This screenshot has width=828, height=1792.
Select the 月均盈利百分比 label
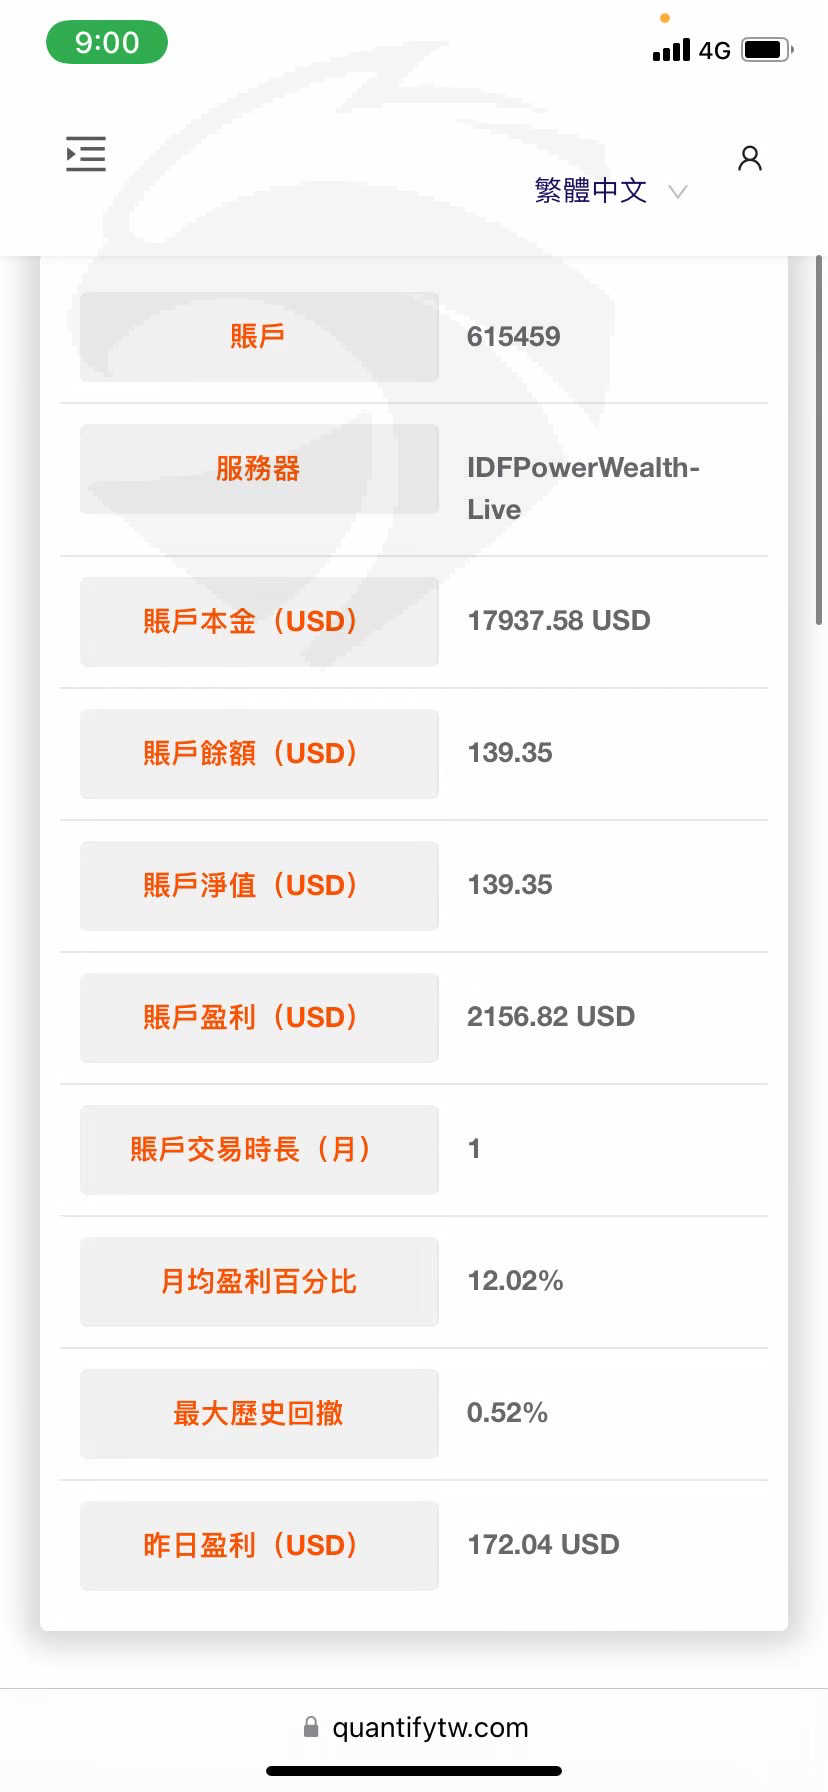click(x=259, y=1281)
